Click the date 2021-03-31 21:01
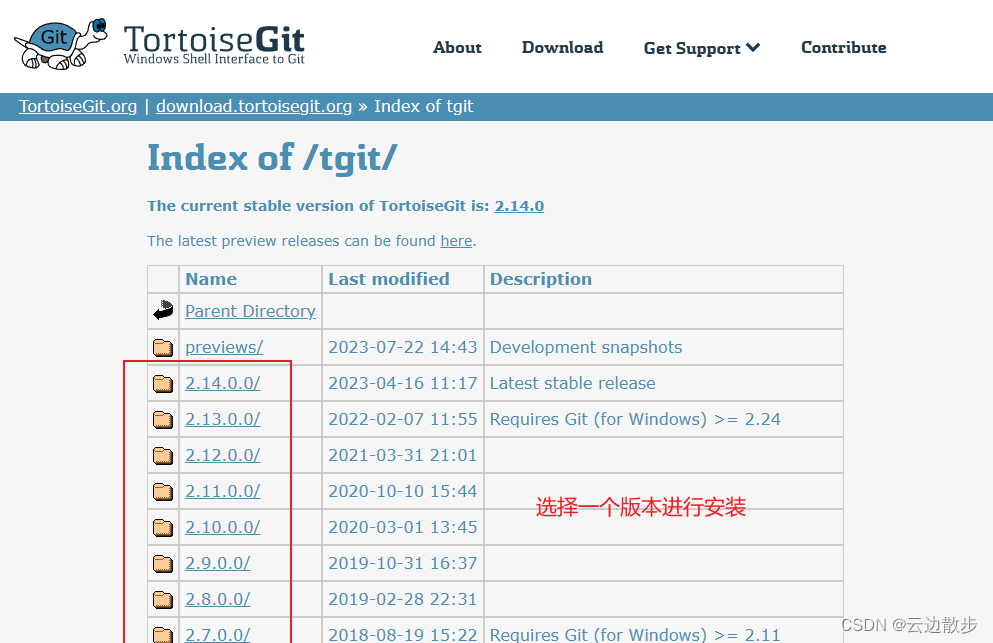This screenshot has width=993, height=643. [x=403, y=455]
